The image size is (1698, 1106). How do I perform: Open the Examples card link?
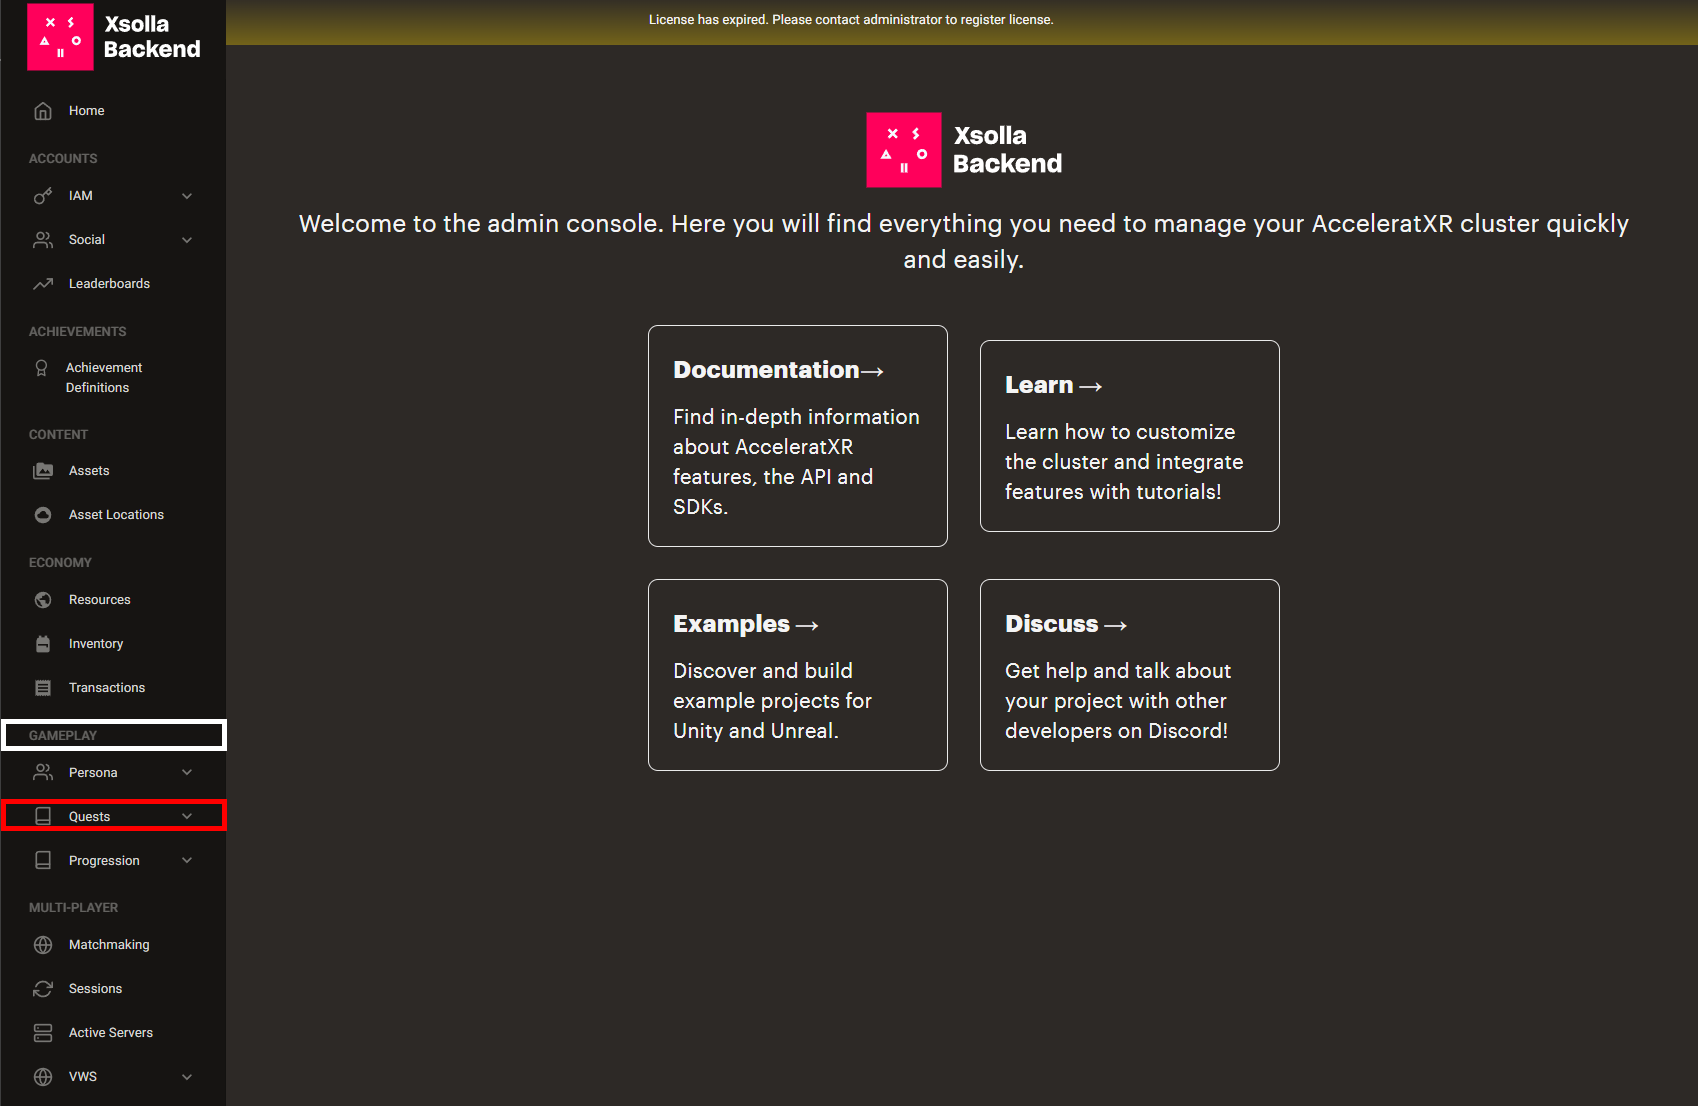798,675
